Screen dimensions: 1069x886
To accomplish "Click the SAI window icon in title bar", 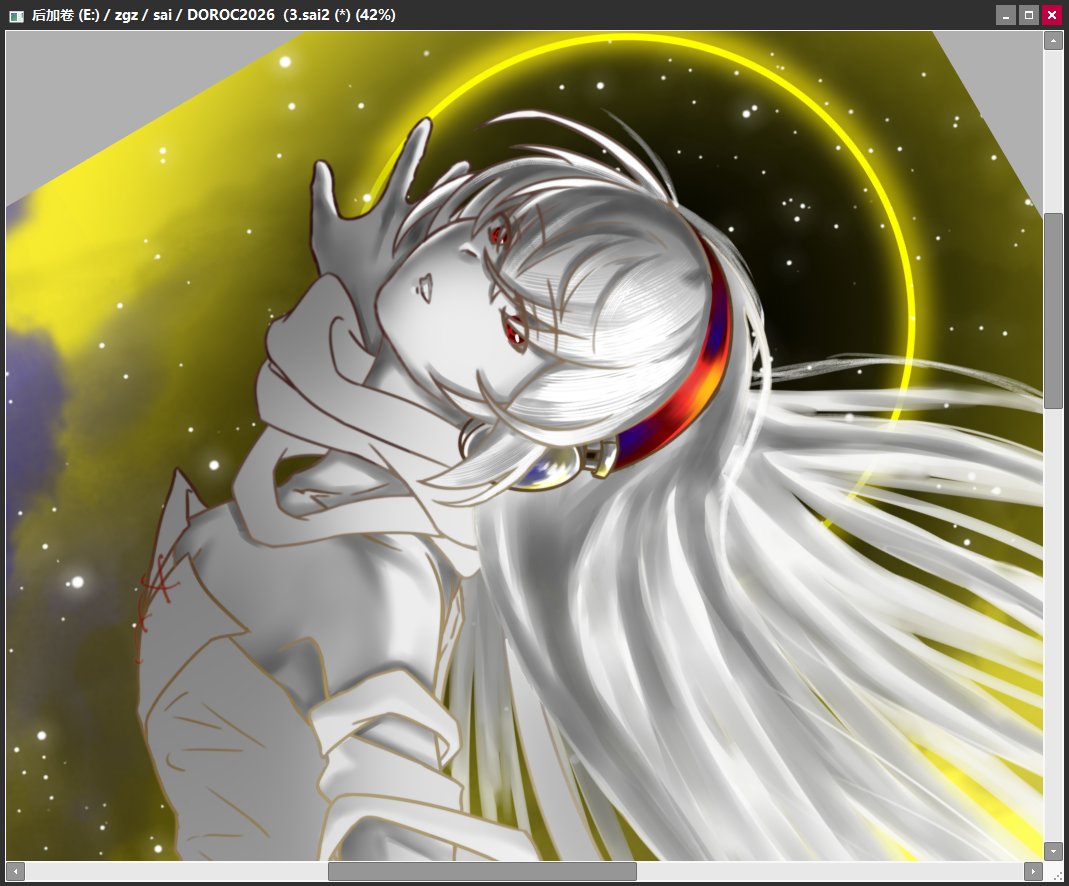I will (x=16, y=15).
